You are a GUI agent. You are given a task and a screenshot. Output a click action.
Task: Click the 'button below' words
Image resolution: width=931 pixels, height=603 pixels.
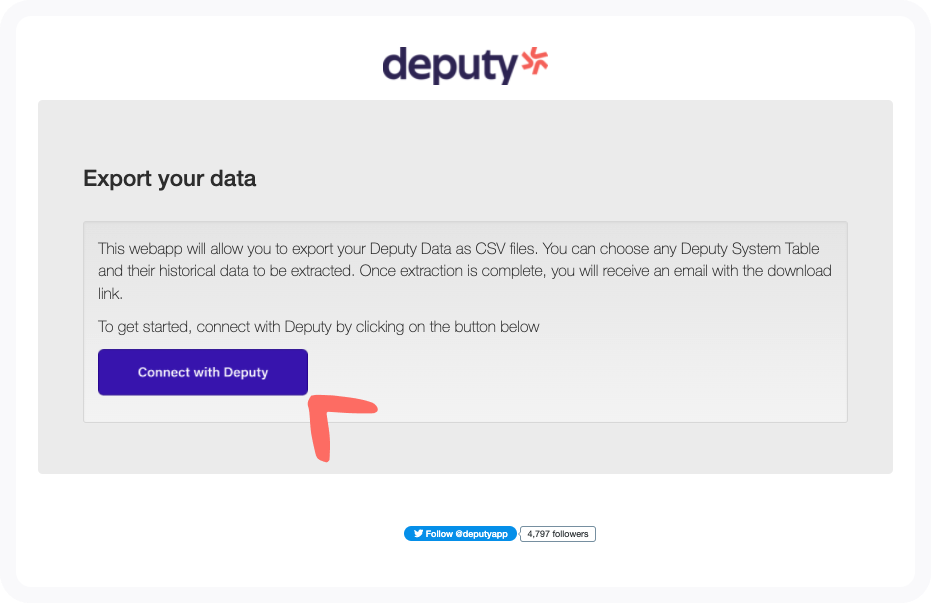(497, 327)
